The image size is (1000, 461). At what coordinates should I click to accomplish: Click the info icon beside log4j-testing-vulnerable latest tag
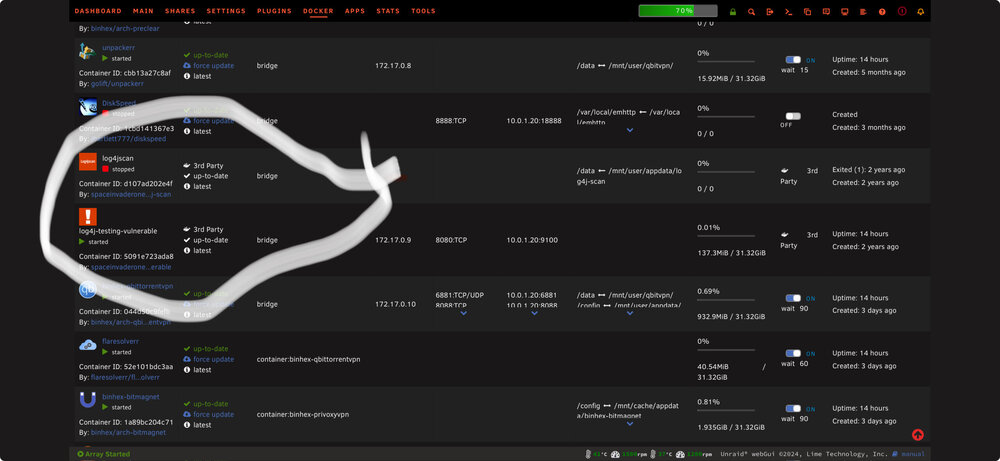pyautogui.click(x=187, y=251)
